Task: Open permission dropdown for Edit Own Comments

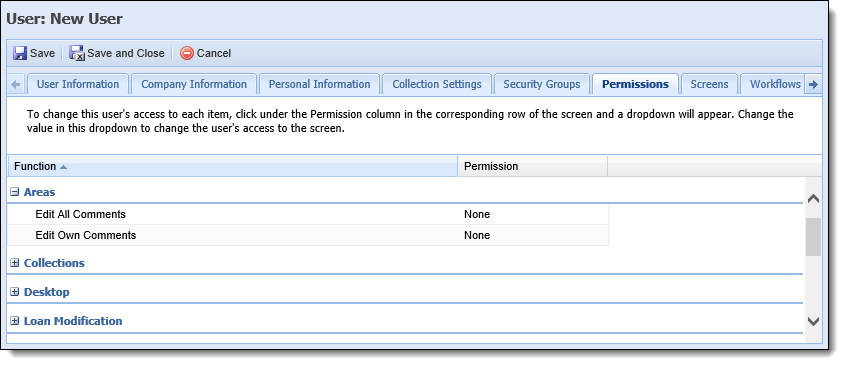Action: pos(533,235)
